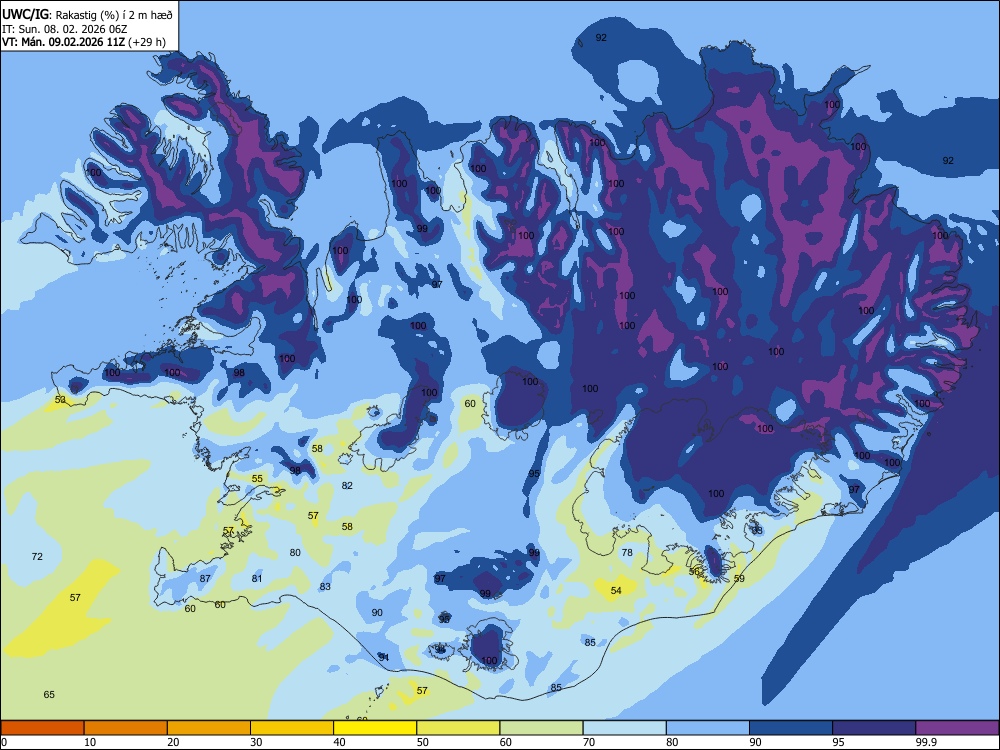Click the '59' value on the map
The height and width of the screenshot is (750, 1000).
coord(739,578)
